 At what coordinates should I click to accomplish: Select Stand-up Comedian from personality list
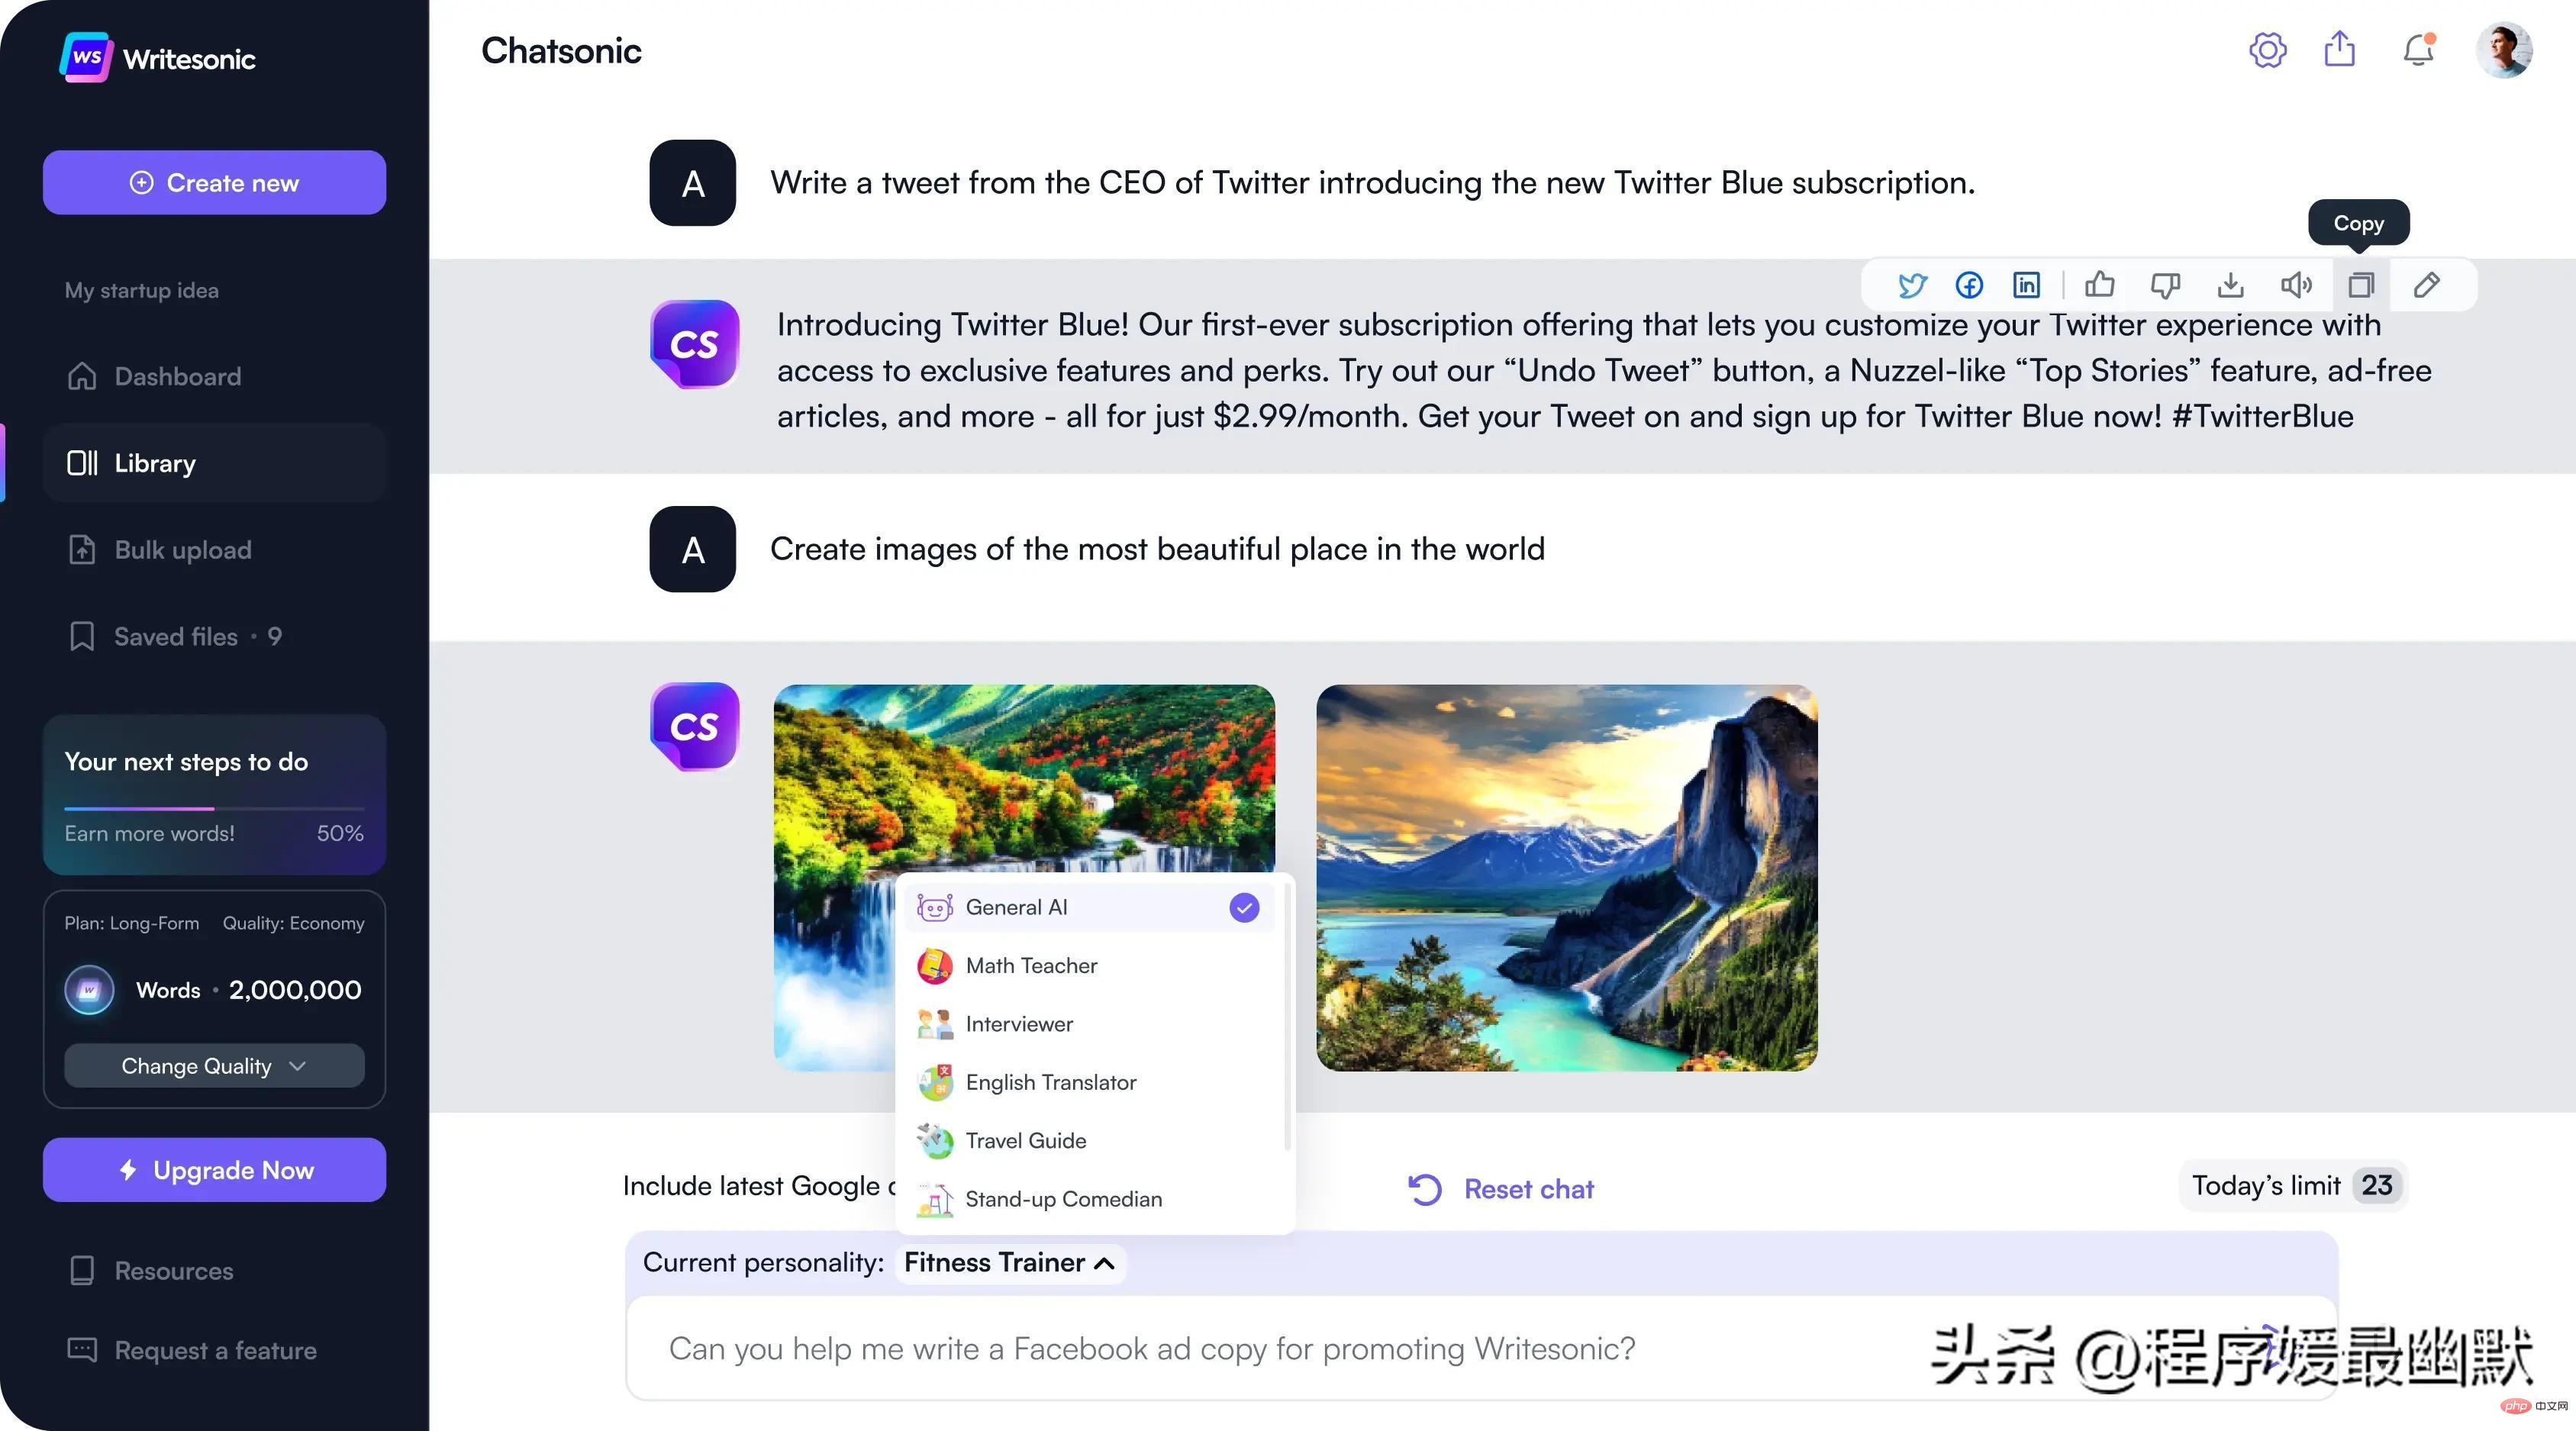coord(1062,1198)
